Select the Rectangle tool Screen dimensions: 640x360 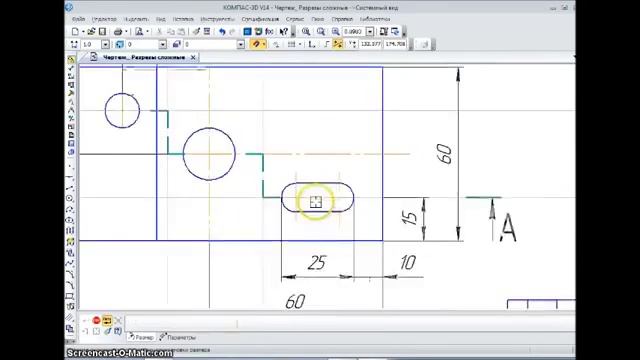point(70,296)
